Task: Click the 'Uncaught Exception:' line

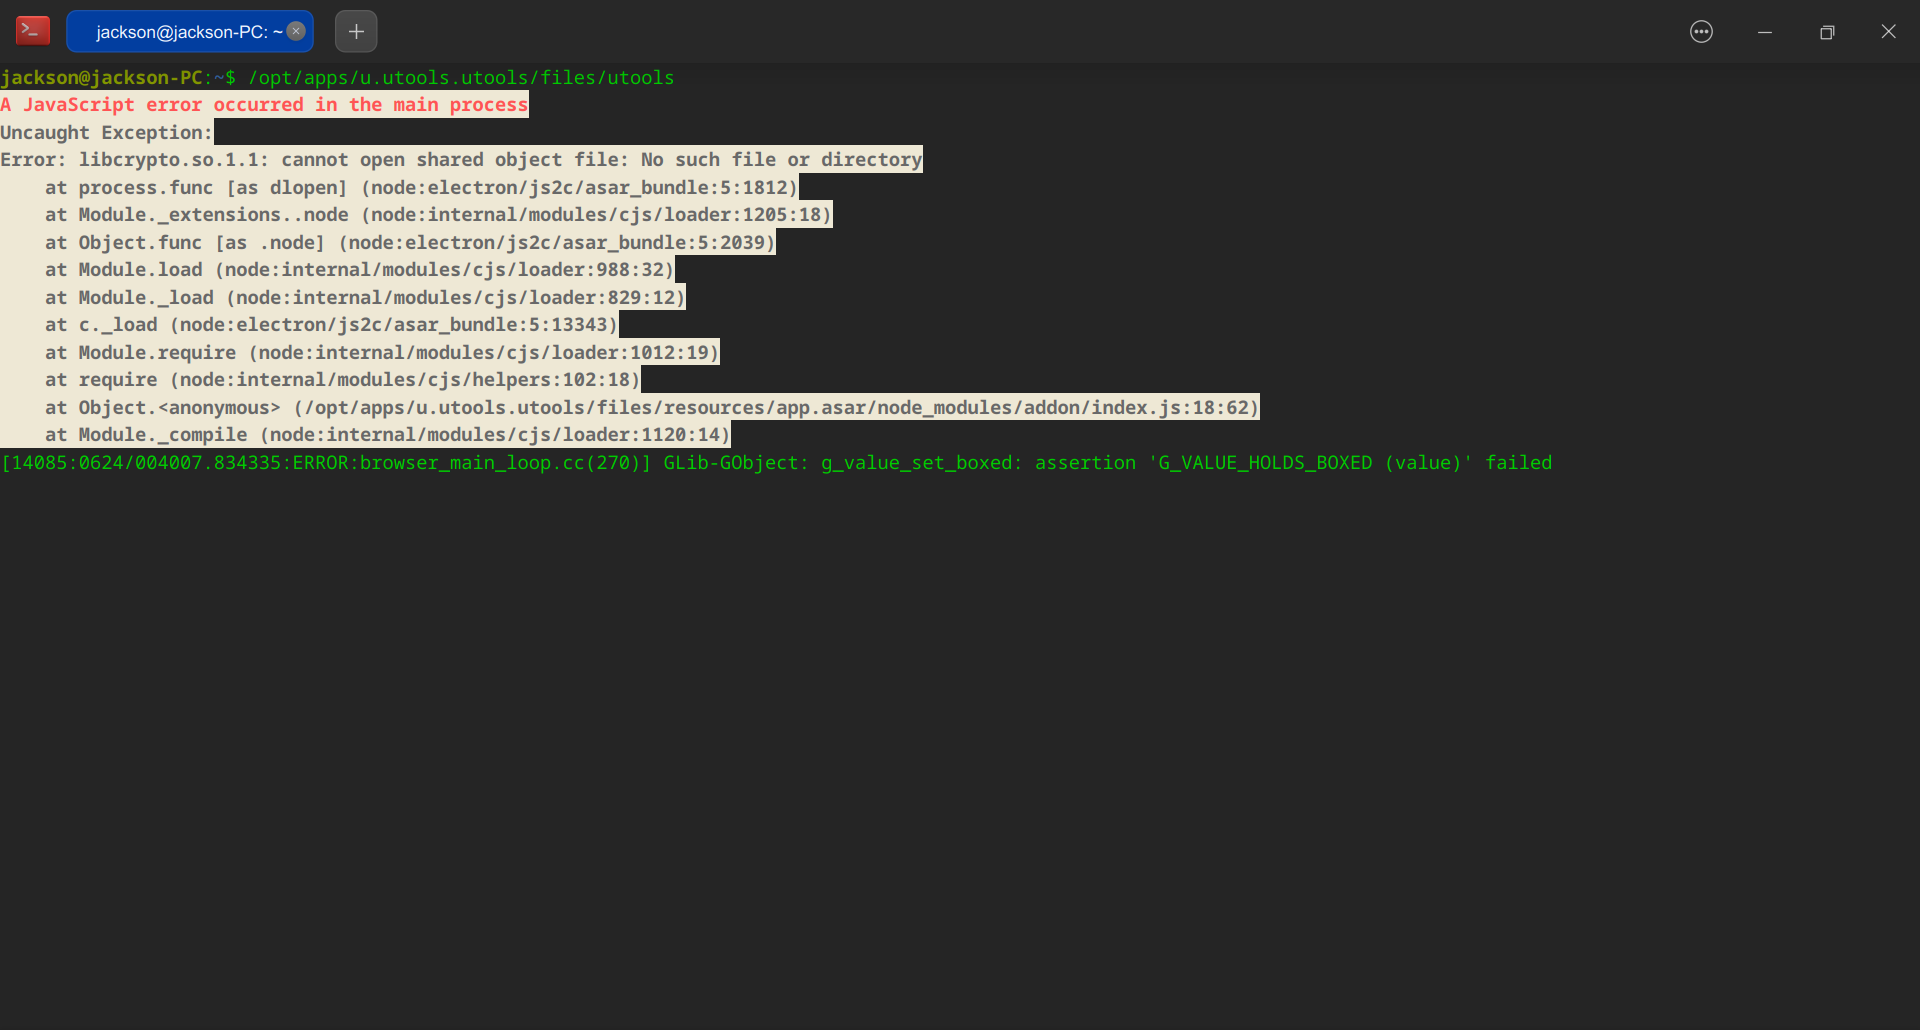Action: pyautogui.click(x=107, y=133)
